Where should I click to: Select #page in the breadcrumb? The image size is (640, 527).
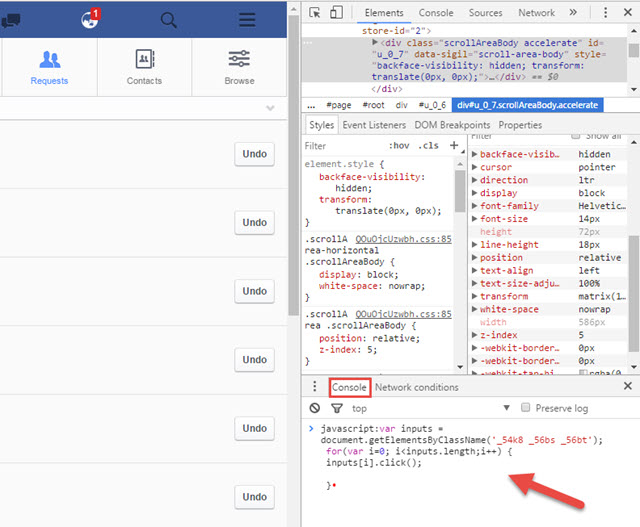coord(339,105)
